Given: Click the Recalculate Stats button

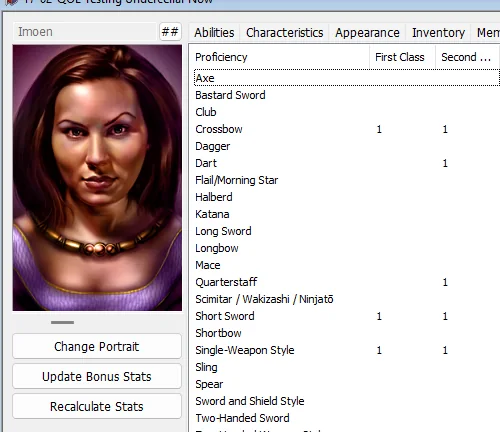Looking at the screenshot, I should [97, 406].
